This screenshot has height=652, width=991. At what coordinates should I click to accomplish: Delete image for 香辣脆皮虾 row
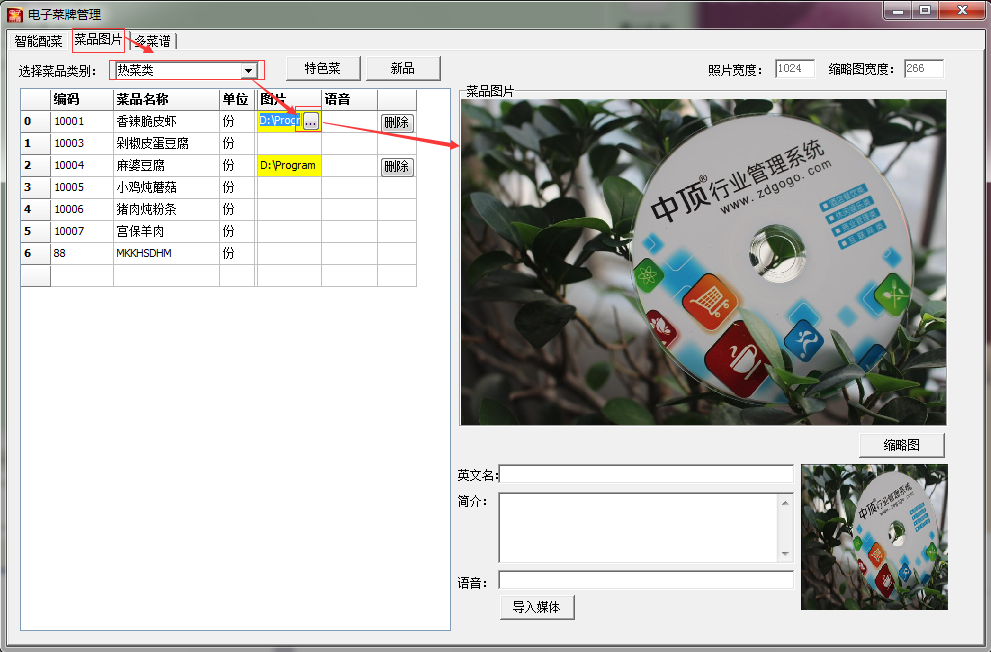397,123
